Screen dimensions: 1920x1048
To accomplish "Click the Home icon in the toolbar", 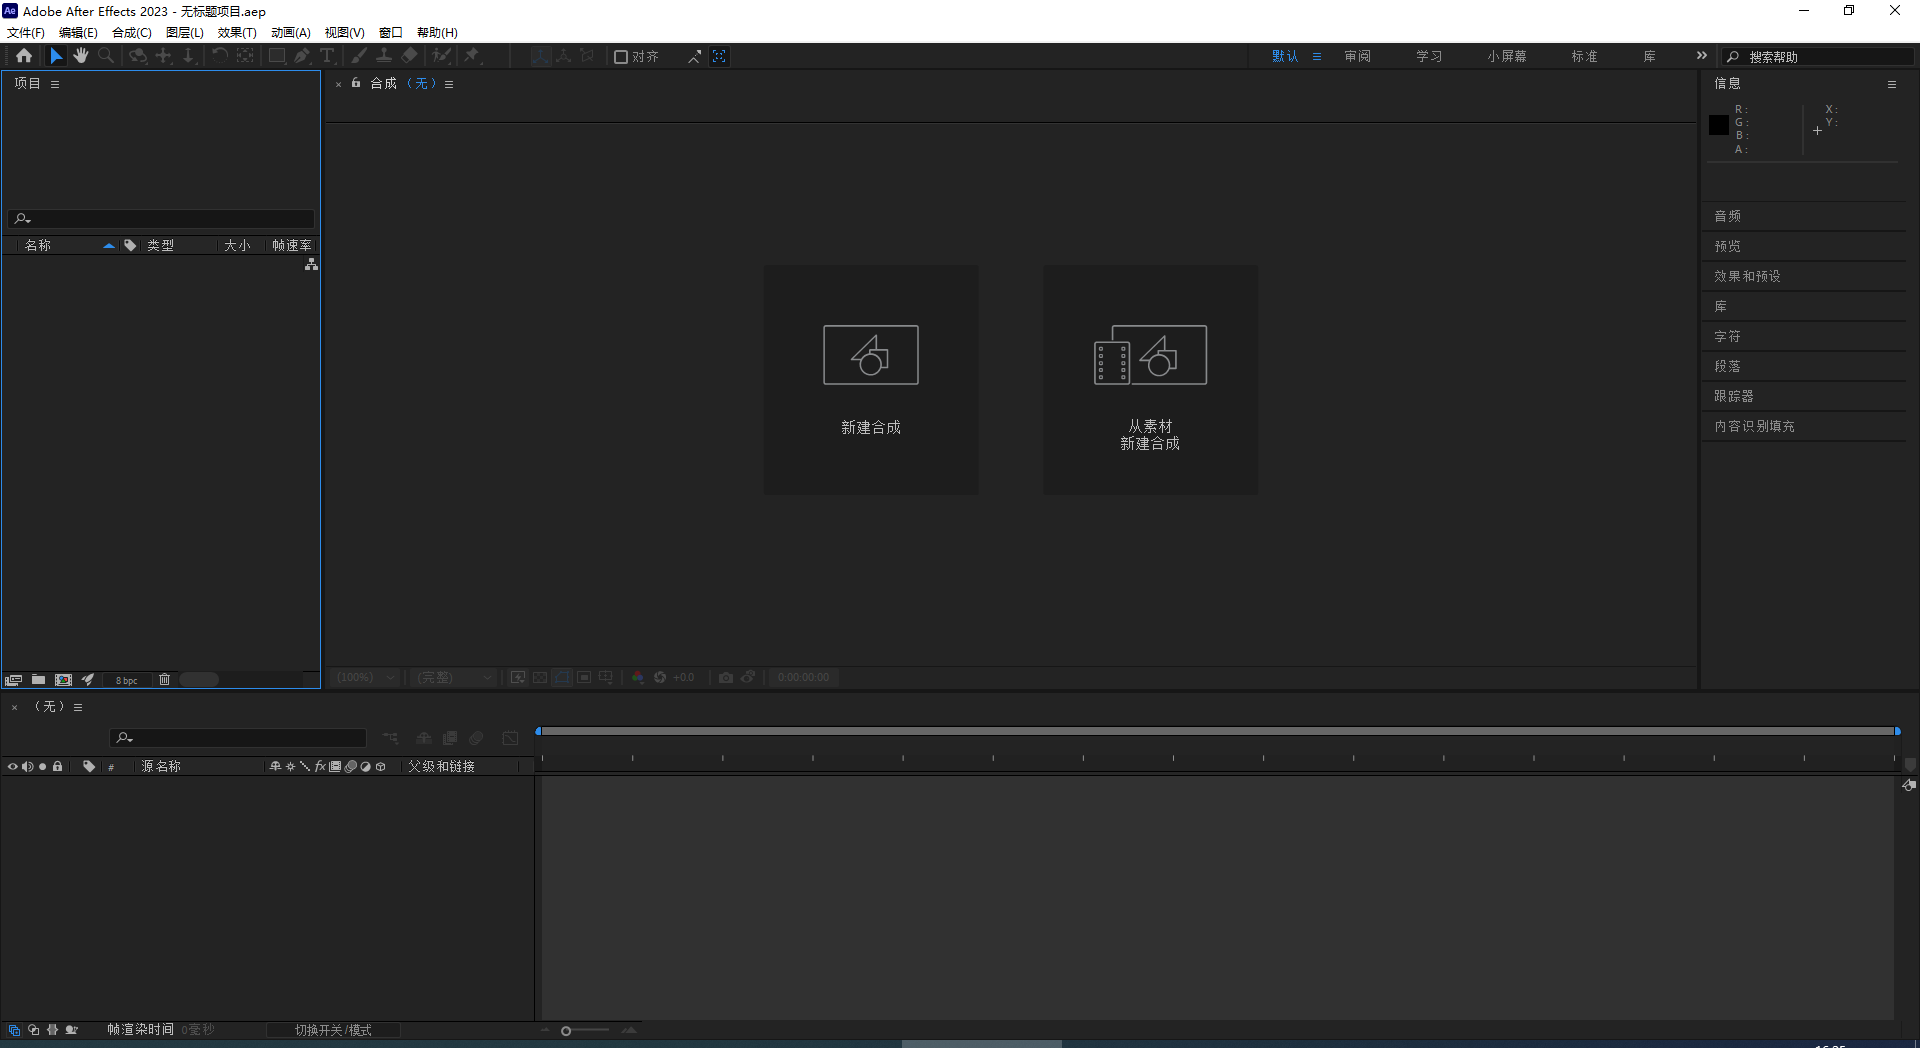I will 25,56.
